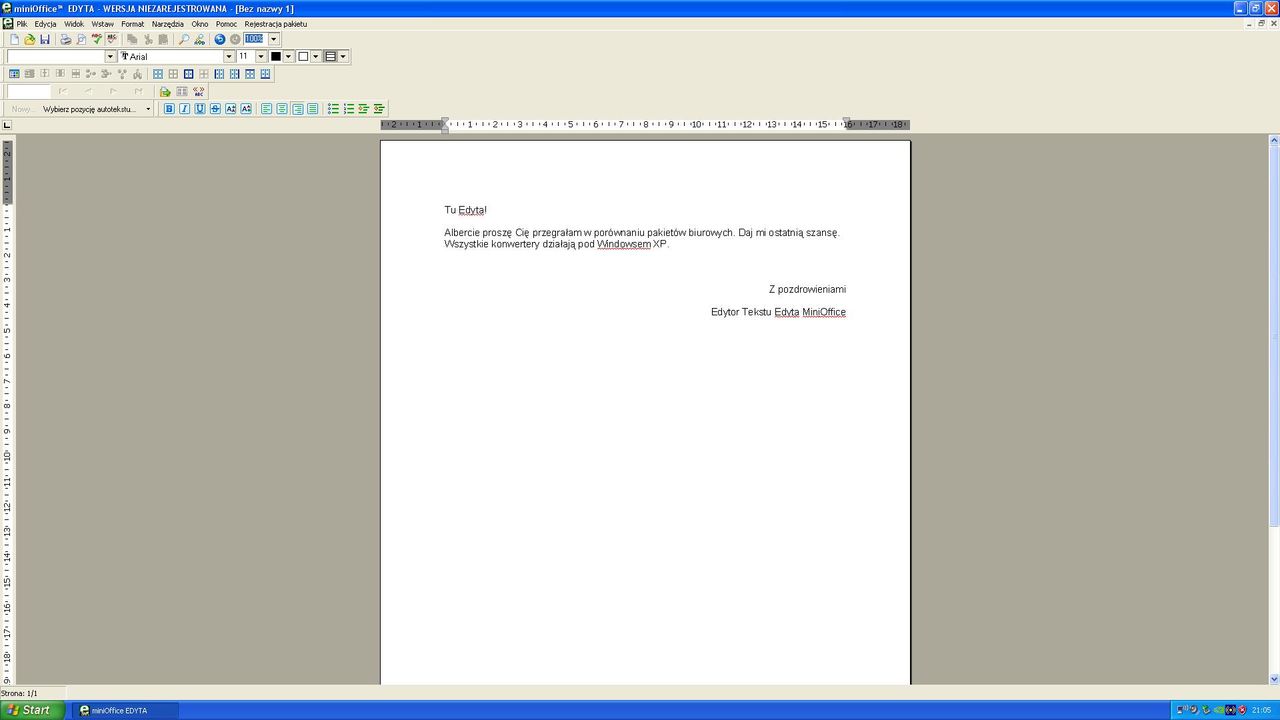The height and width of the screenshot is (720, 1280).
Task: Click the strikethrough S icon
Action: tap(215, 109)
